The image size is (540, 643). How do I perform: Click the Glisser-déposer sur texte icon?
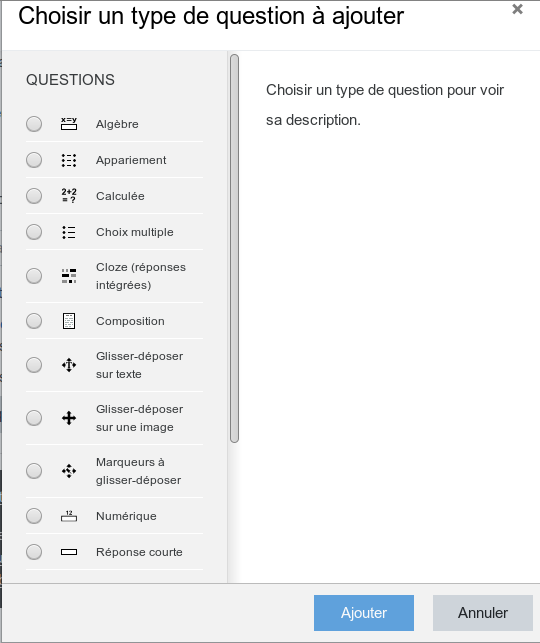(x=69, y=365)
